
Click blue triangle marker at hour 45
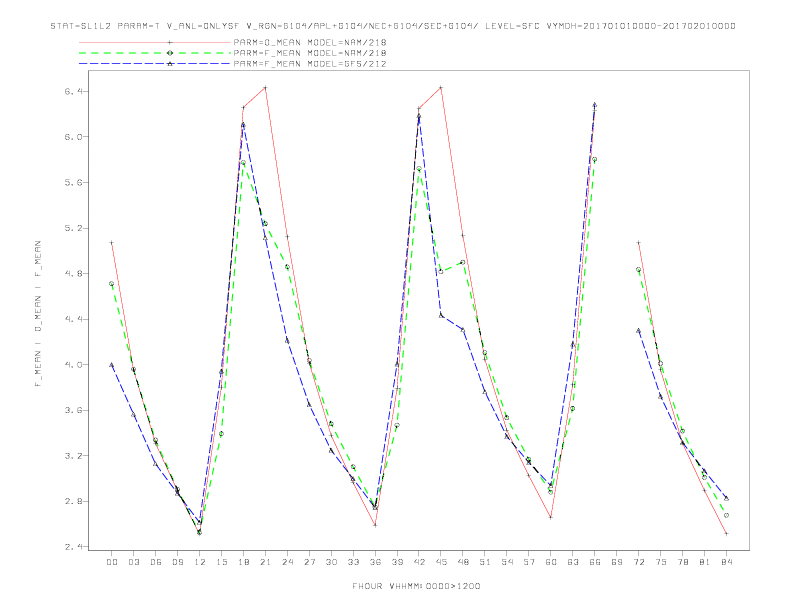(x=441, y=315)
